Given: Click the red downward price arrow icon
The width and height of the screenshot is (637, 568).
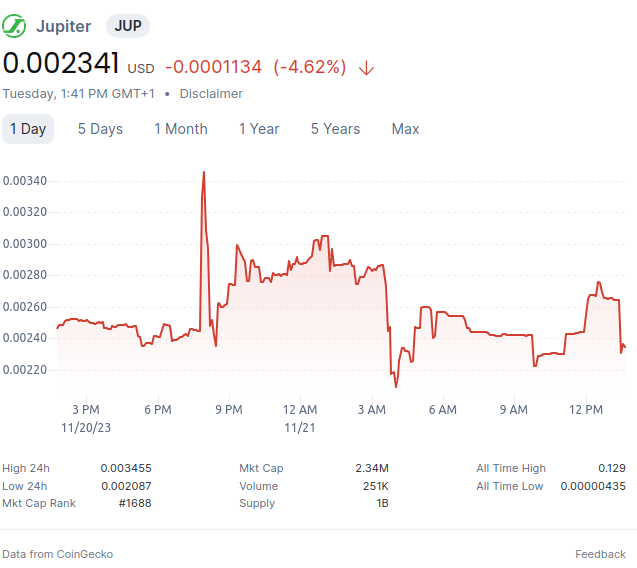Looking at the screenshot, I should (366, 68).
